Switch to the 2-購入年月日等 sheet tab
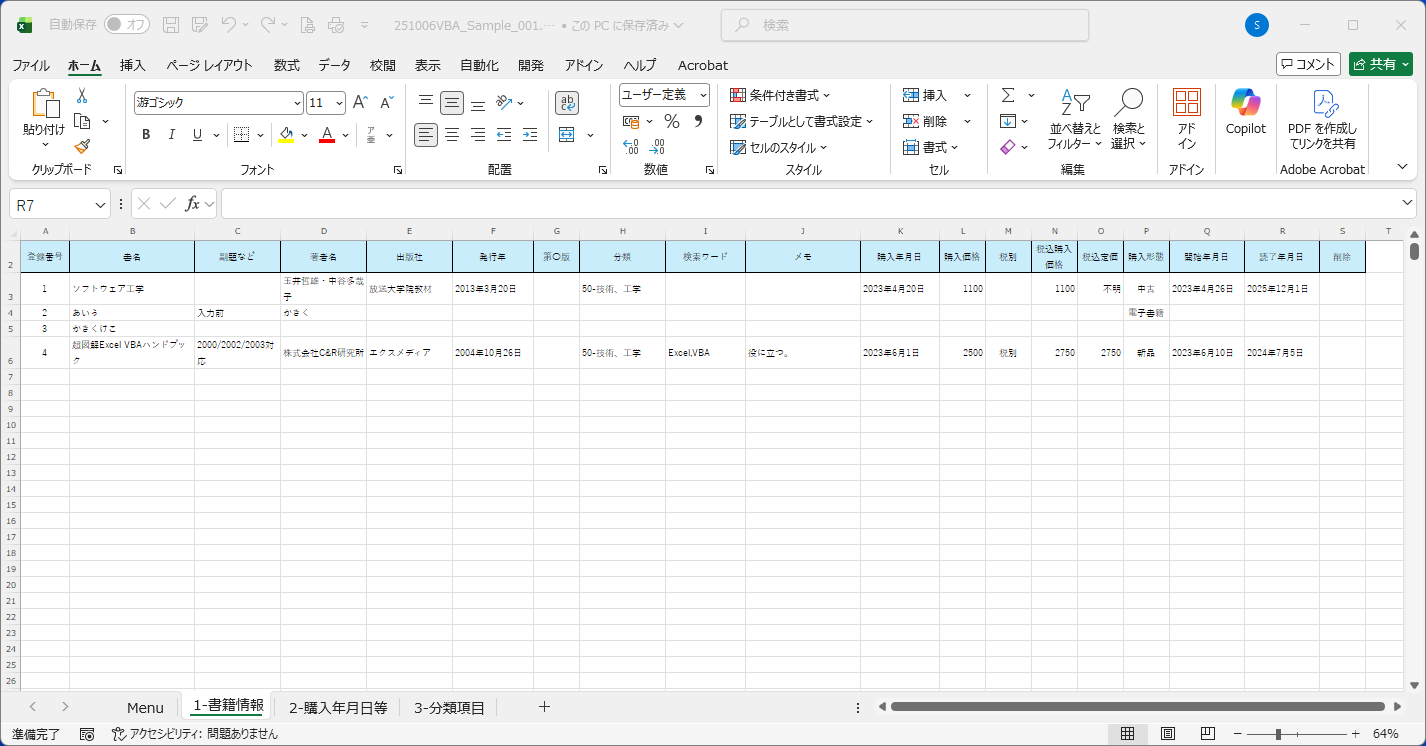Viewport: 1426px width, 746px height. point(338,707)
